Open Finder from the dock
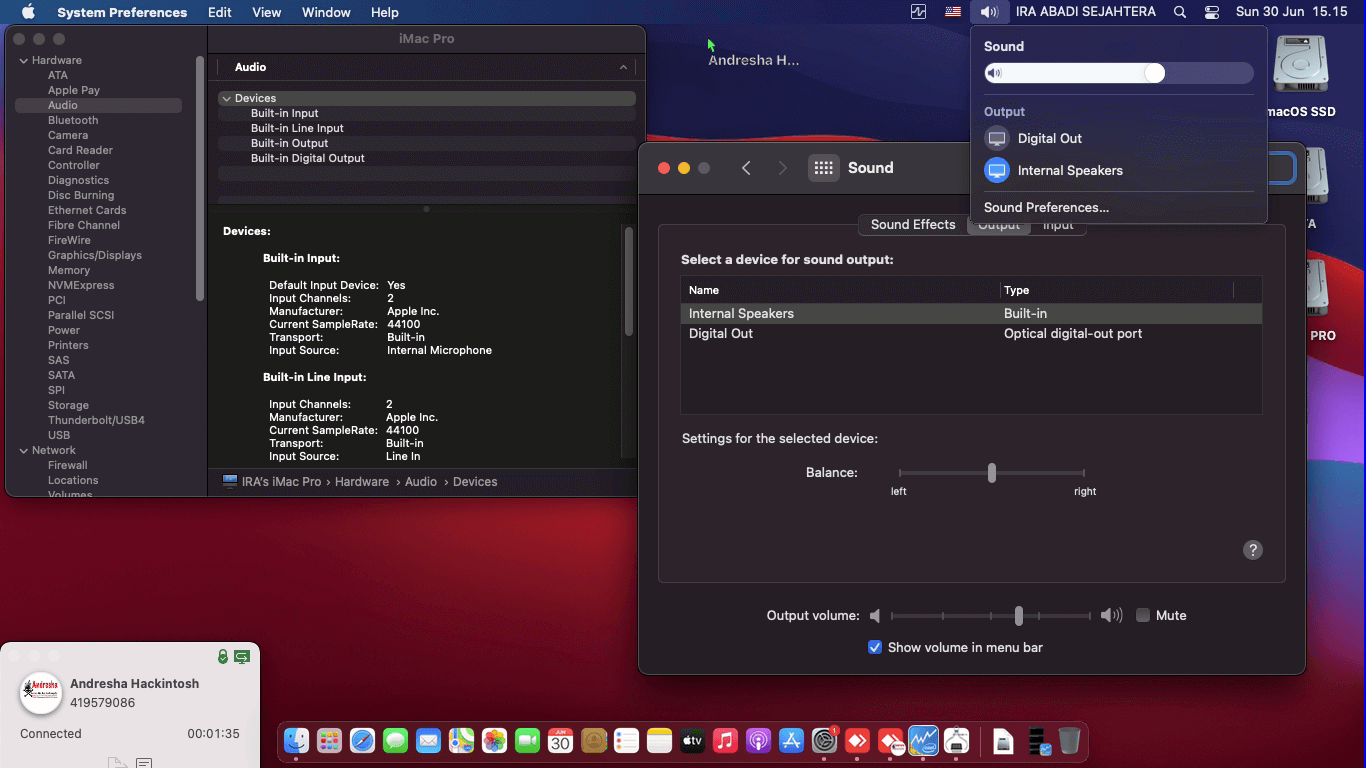 [296, 740]
